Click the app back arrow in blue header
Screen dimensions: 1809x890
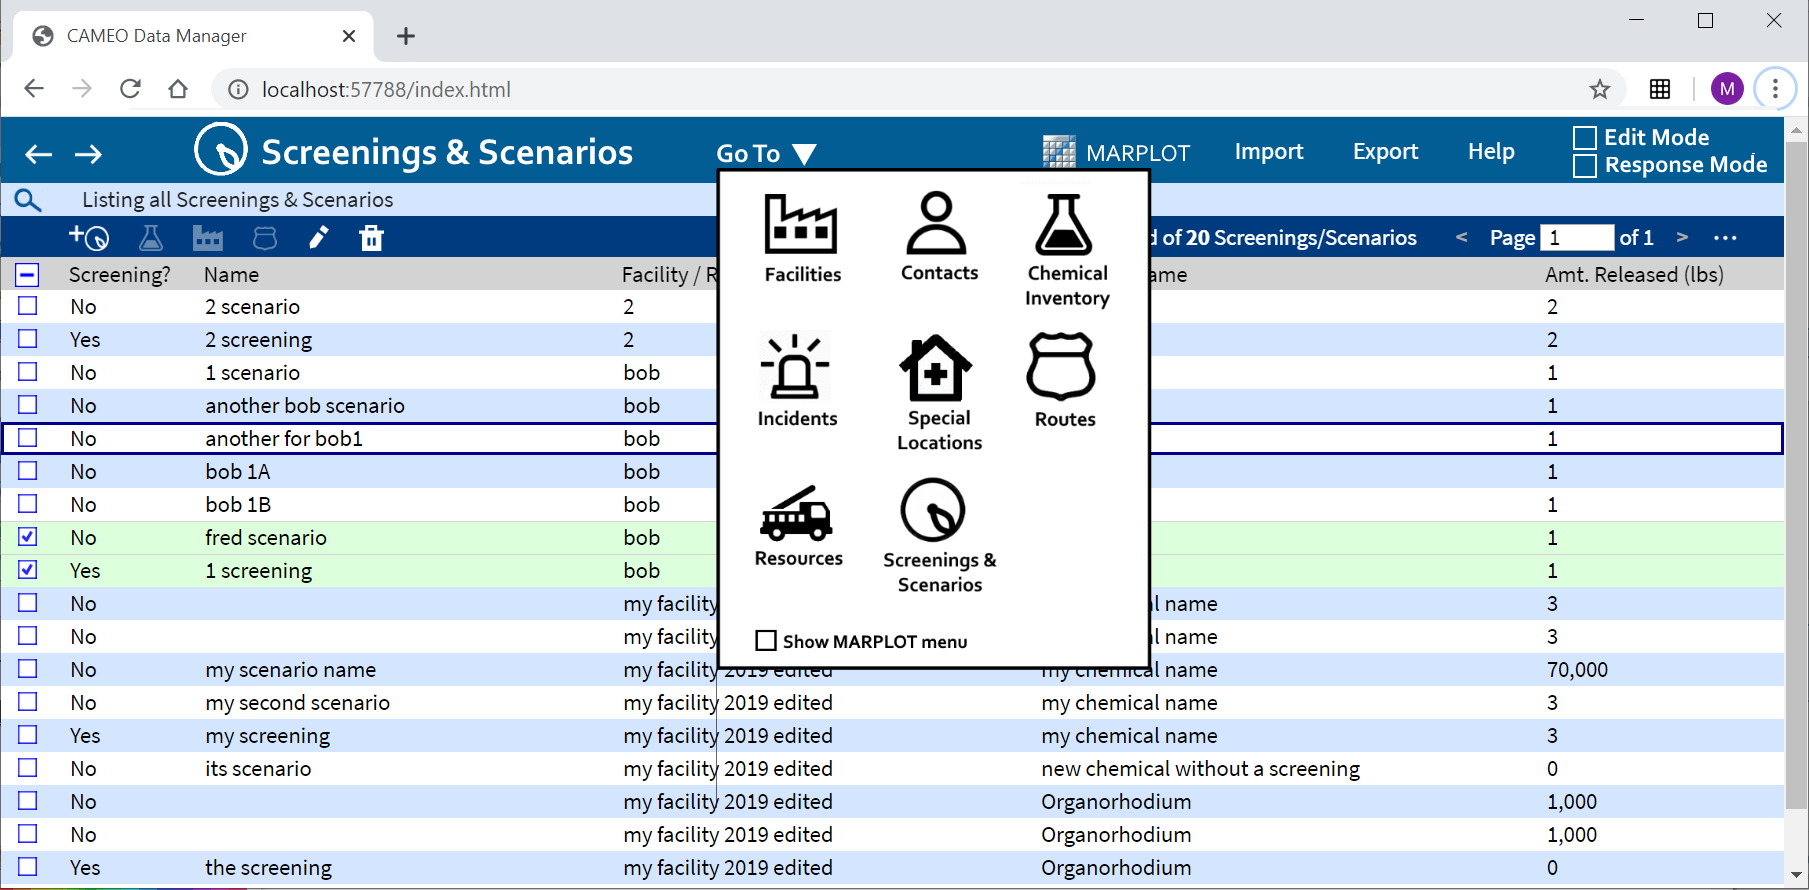point(38,154)
